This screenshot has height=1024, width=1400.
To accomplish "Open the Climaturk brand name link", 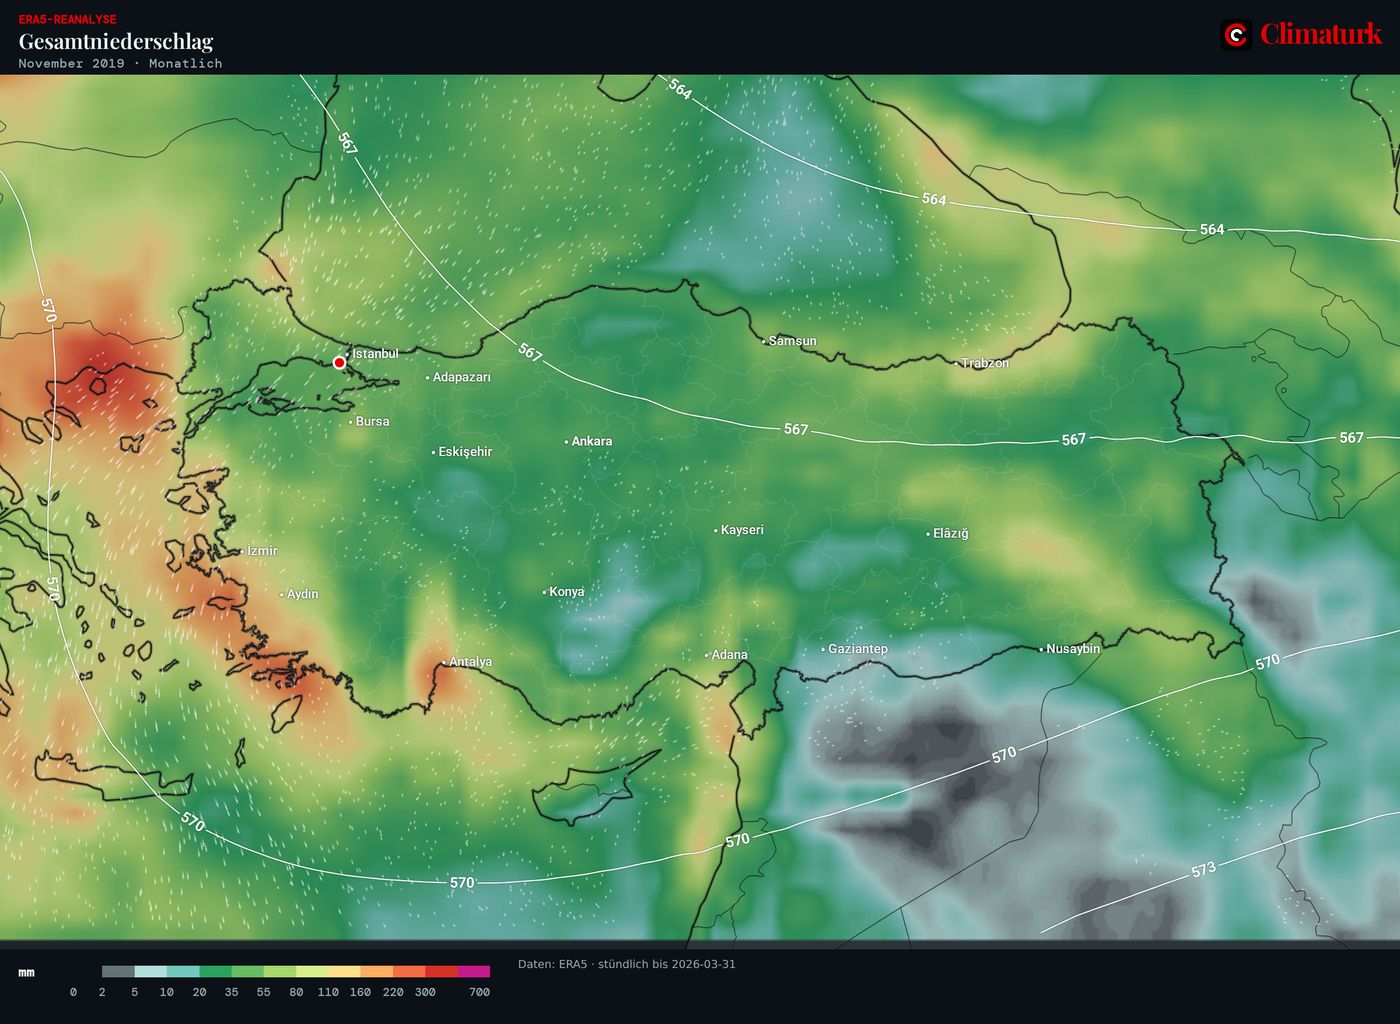I will pyautogui.click(x=1321, y=34).
